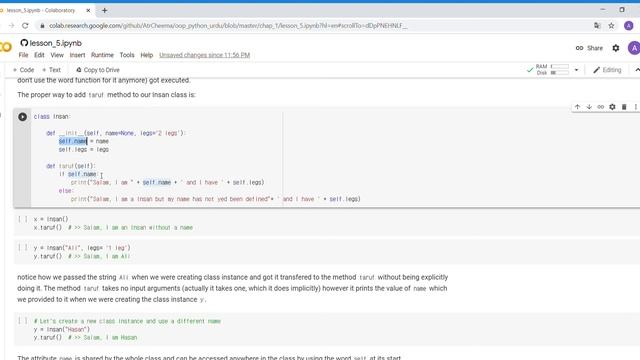
Task: Click the Chrome profile avatar in toolbar
Action: point(629,26)
